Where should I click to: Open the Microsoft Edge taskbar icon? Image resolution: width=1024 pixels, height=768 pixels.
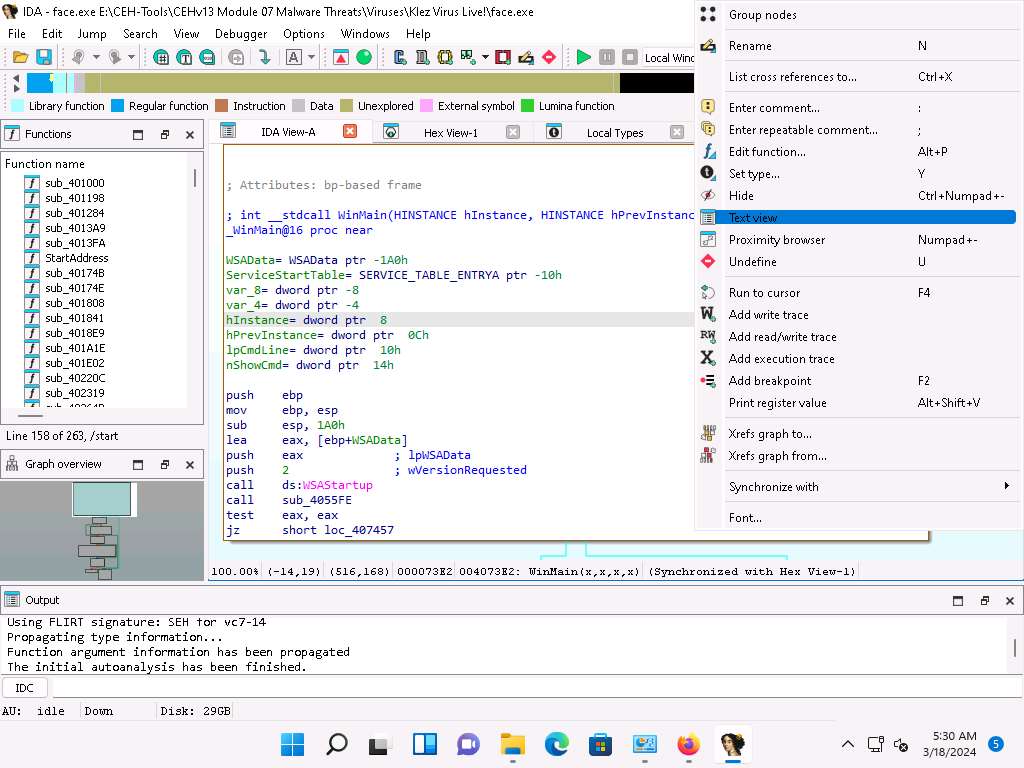pos(556,744)
